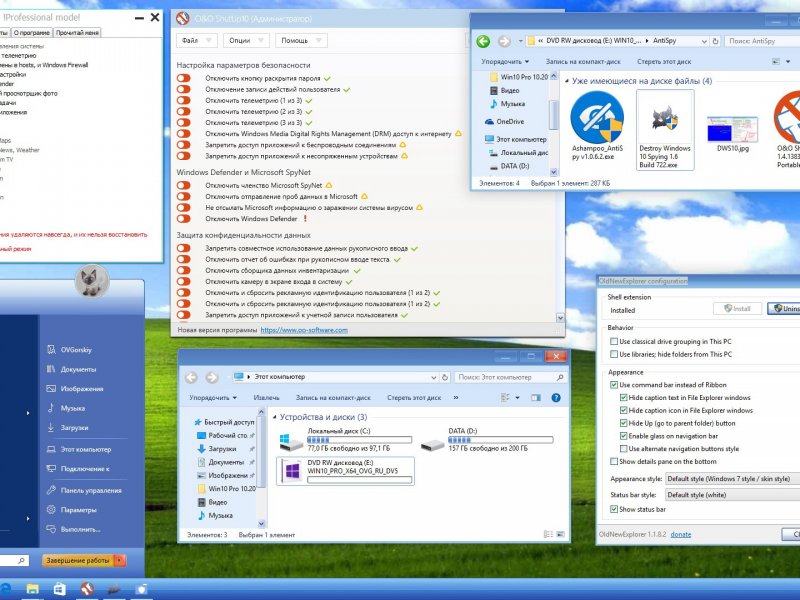Open Документы from Start menu
800x600 pixels.
coord(71,369)
